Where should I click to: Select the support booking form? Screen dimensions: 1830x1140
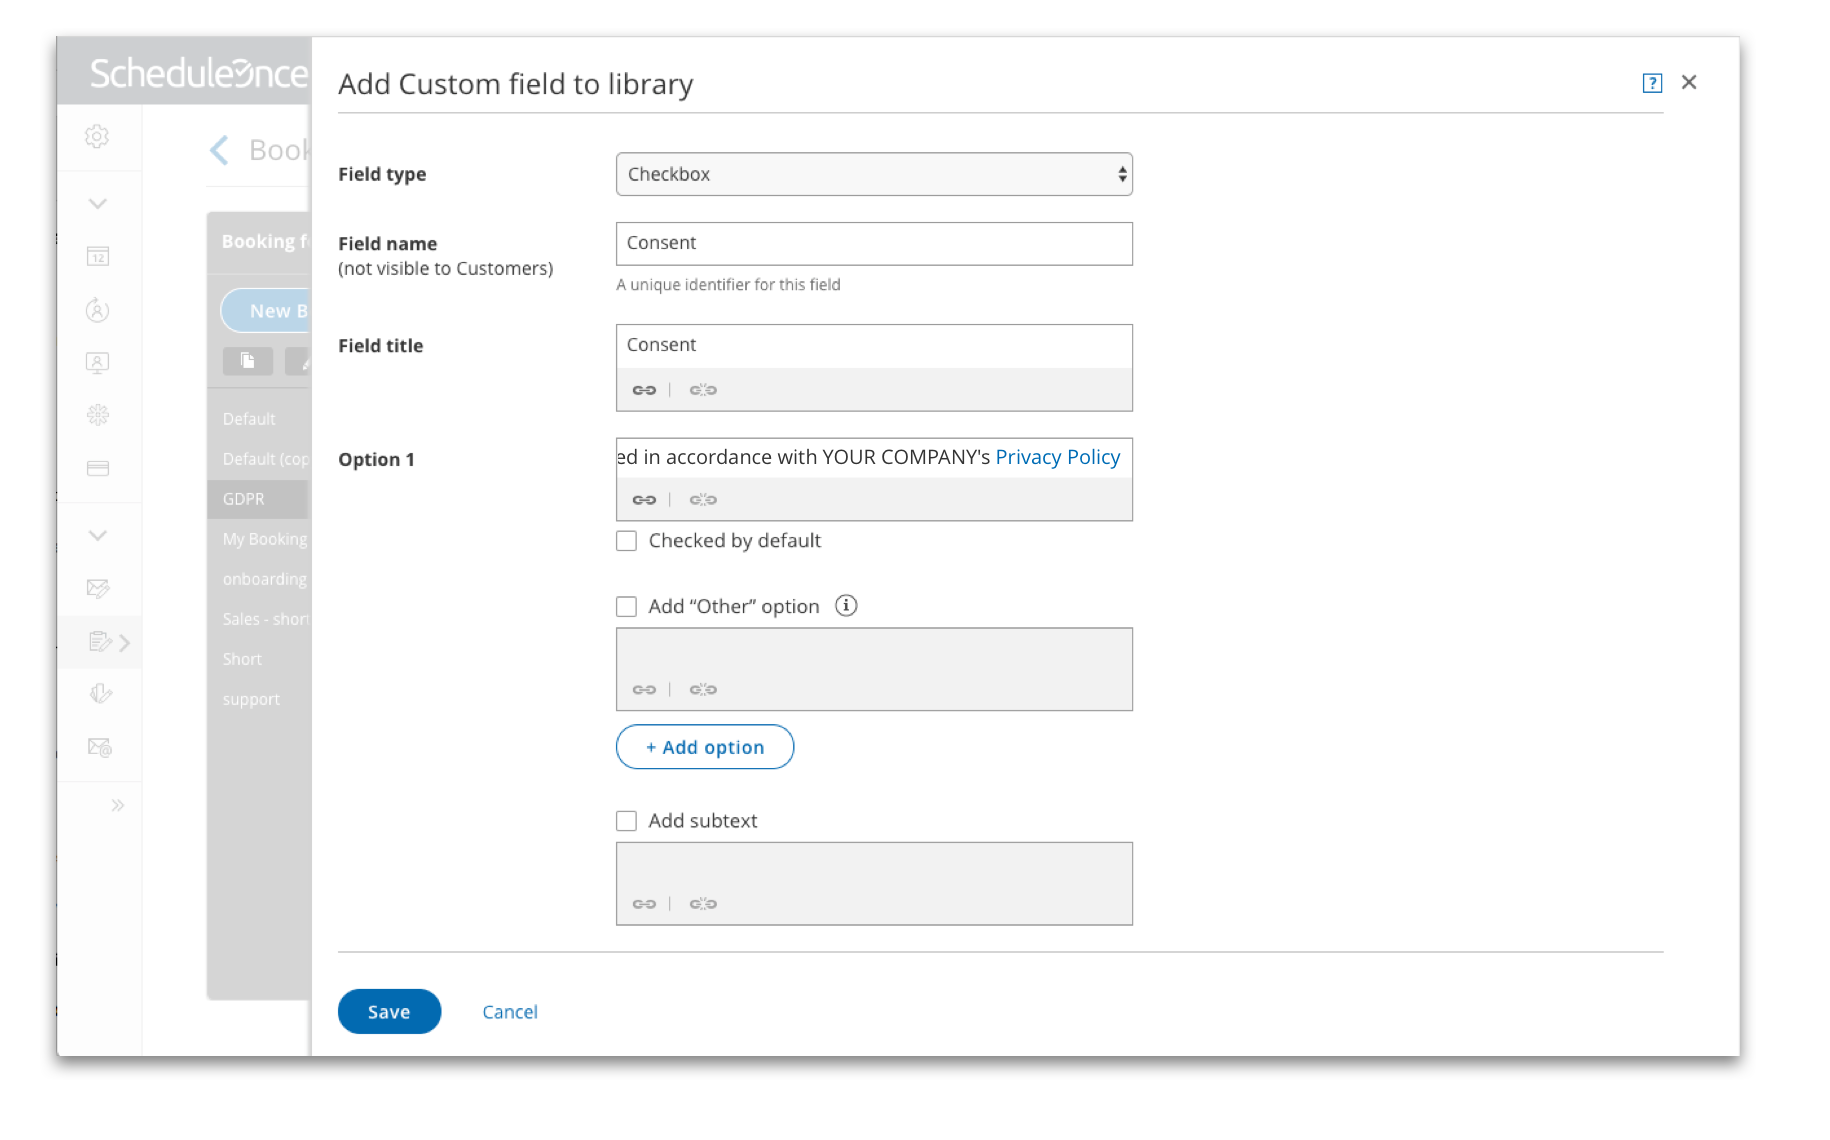pos(251,699)
